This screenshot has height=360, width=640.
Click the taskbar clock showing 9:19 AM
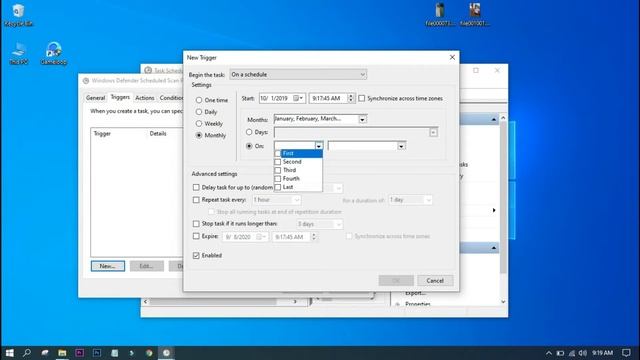[602, 353]
